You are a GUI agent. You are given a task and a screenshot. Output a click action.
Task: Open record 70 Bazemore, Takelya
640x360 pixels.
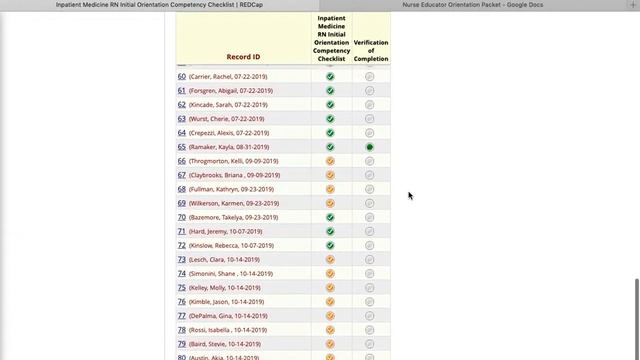click(182, 217)
